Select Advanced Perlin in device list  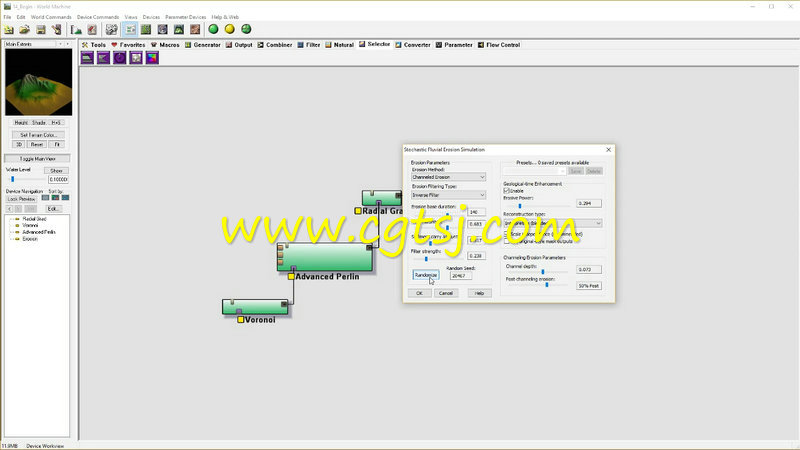(x=39, y=232)
